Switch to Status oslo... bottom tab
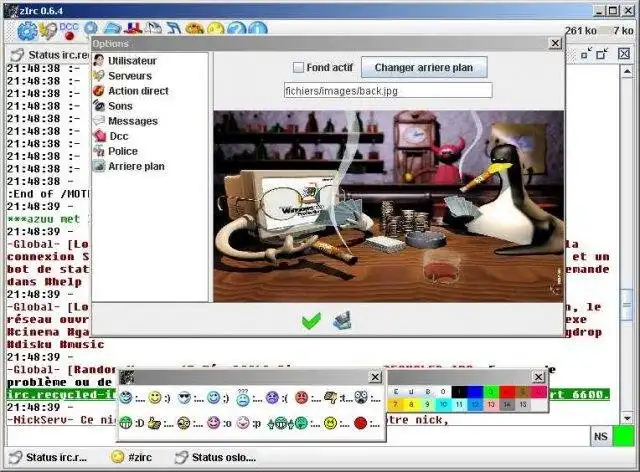This screenshot has width=640, height=472. (x=216, y=458)
